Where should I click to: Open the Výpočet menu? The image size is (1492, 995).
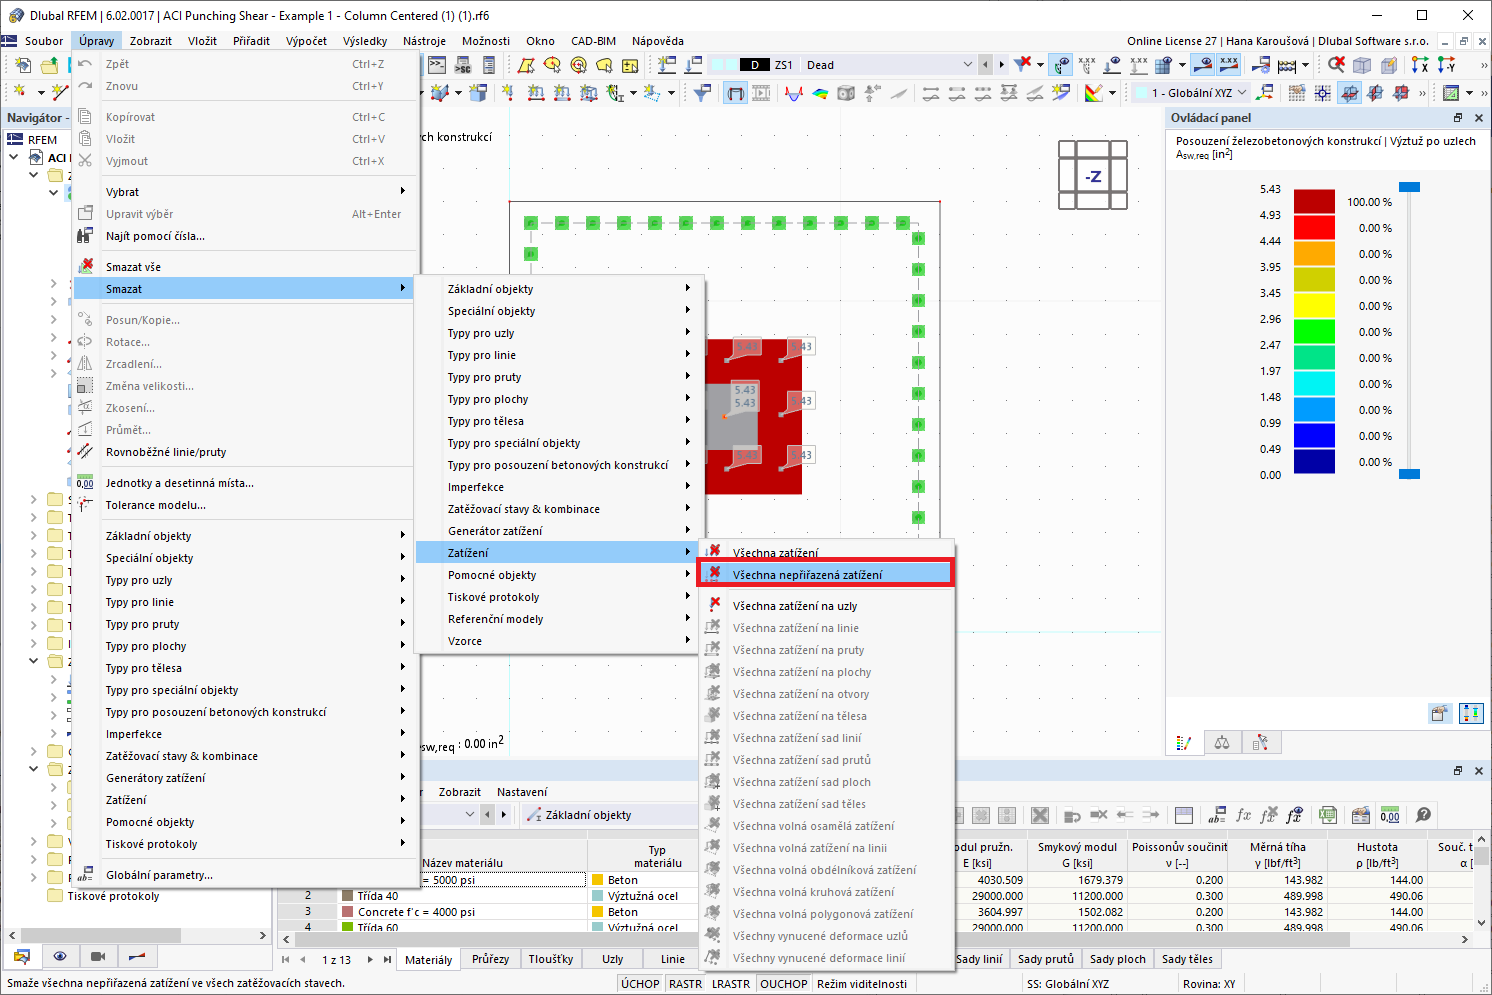(x=306, y=41)
